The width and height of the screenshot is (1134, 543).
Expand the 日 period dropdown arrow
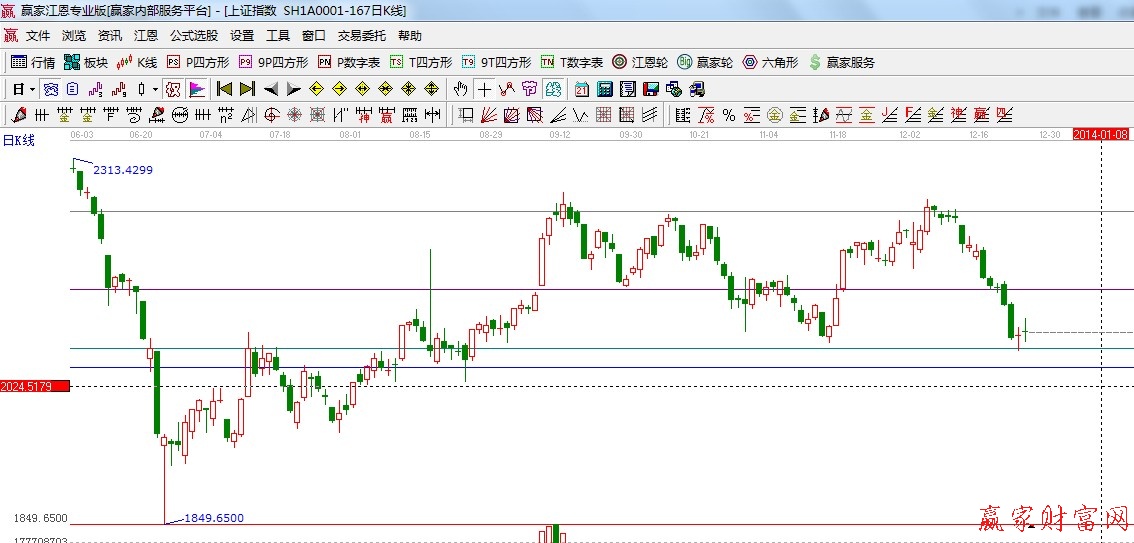[x=32, y=89]
